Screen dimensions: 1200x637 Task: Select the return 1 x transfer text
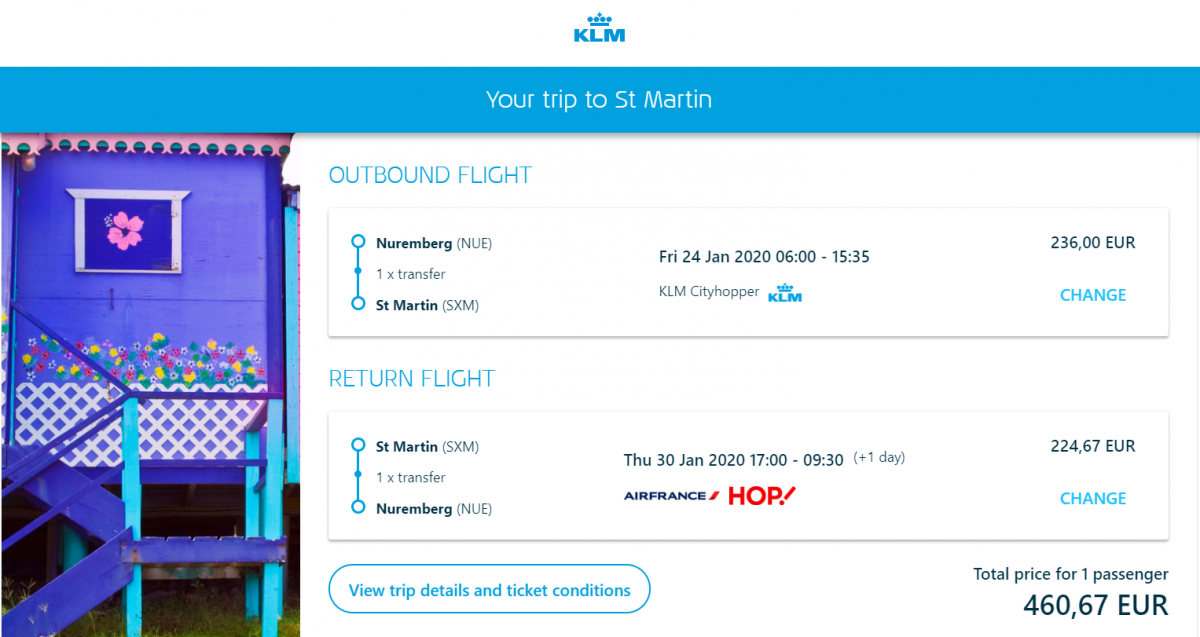(x=410, y=477)
